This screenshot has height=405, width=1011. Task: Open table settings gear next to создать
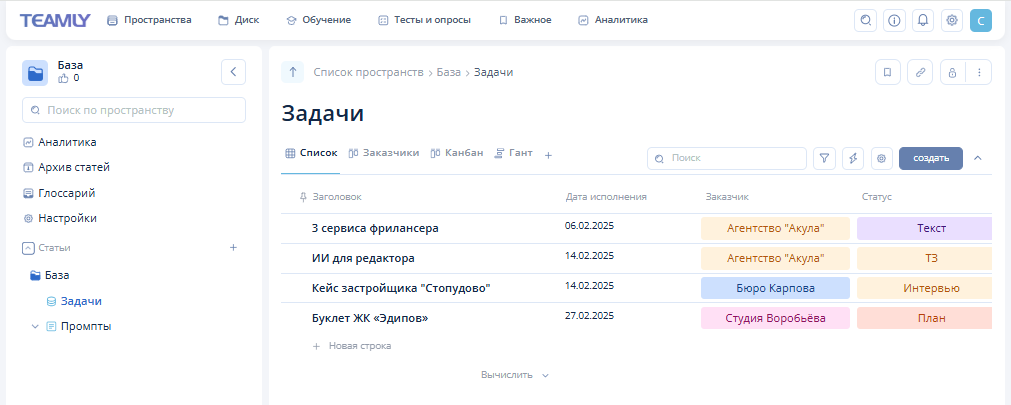coord(881,158)
